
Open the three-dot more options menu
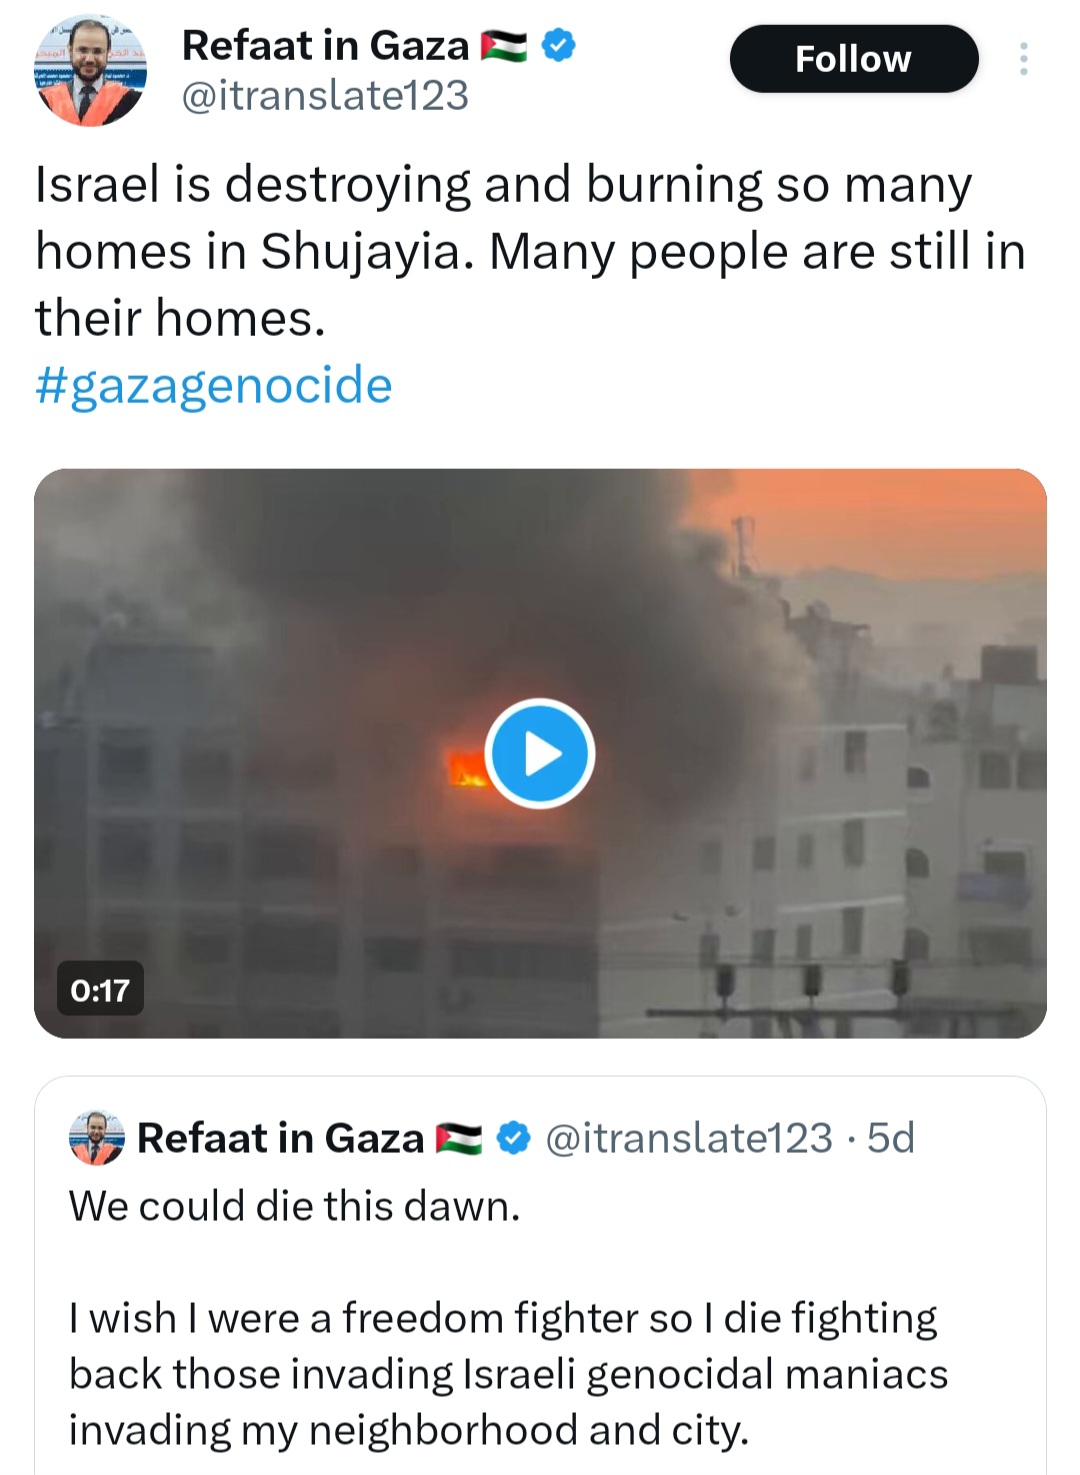[x=1023, y=59]
